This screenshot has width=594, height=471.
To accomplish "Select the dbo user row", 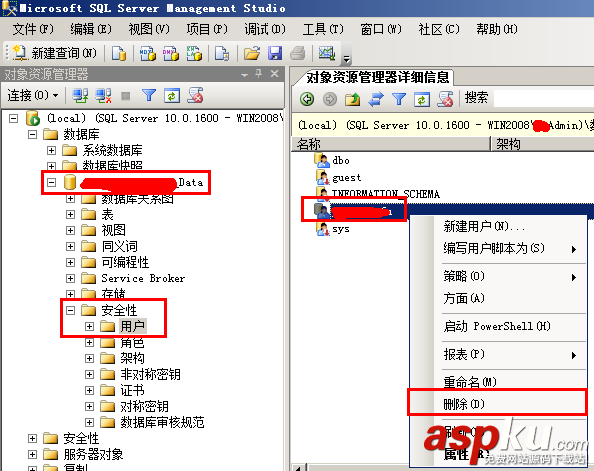I will point(341,161).
